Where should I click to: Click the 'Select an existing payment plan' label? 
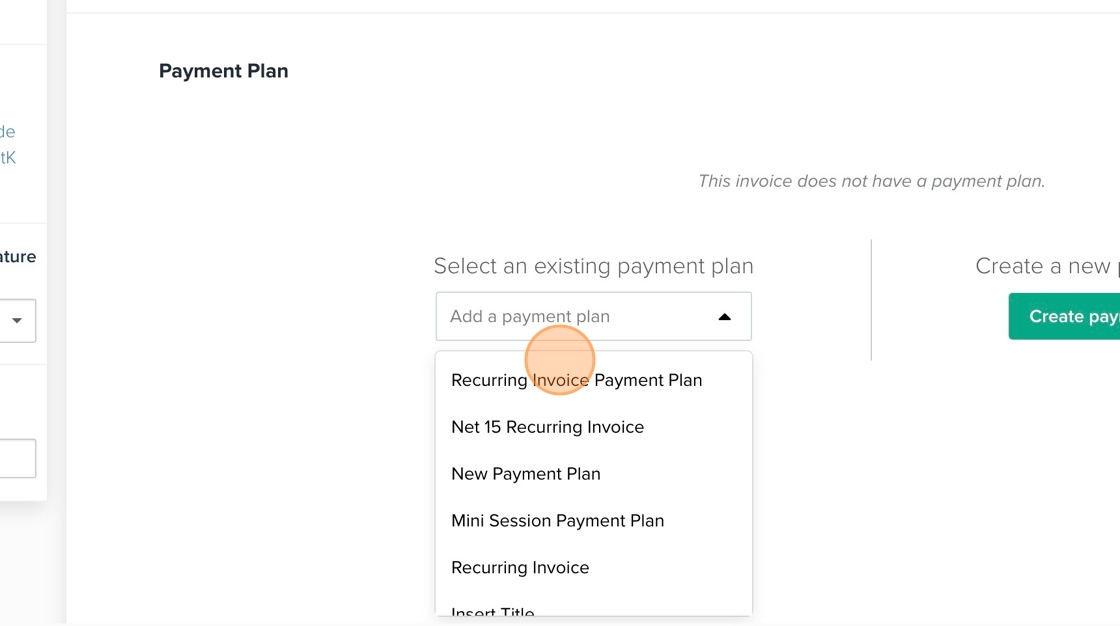click(x=594, y=266)
